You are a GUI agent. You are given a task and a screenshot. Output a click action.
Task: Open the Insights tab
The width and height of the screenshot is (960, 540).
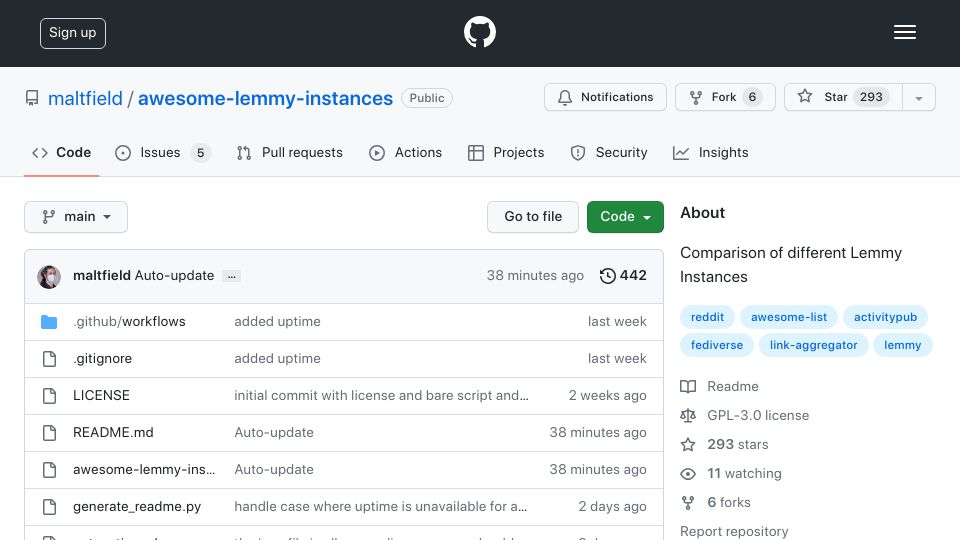710,152
